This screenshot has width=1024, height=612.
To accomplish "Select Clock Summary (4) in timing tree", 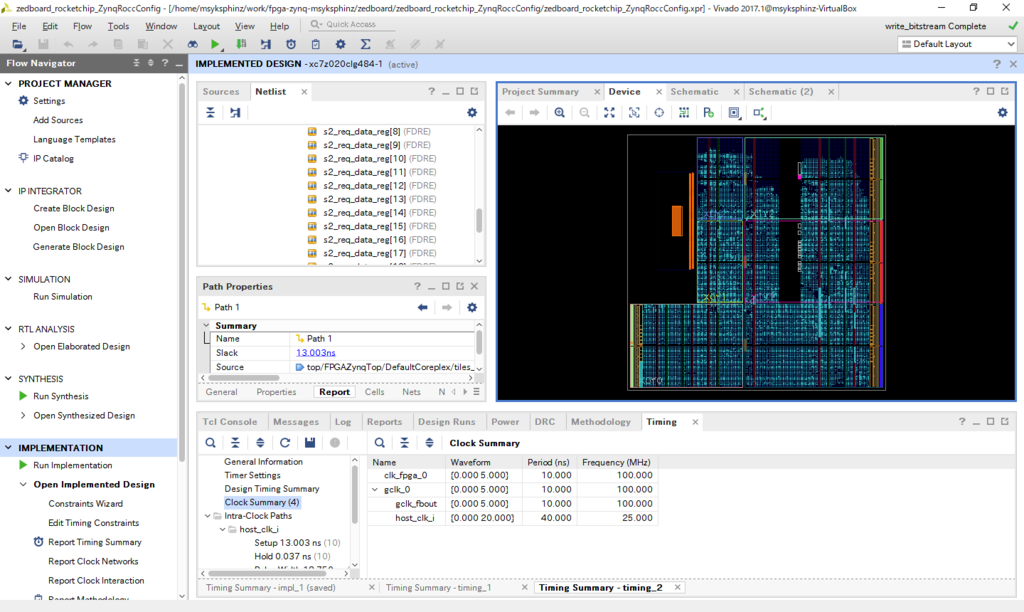I will 261,502.
